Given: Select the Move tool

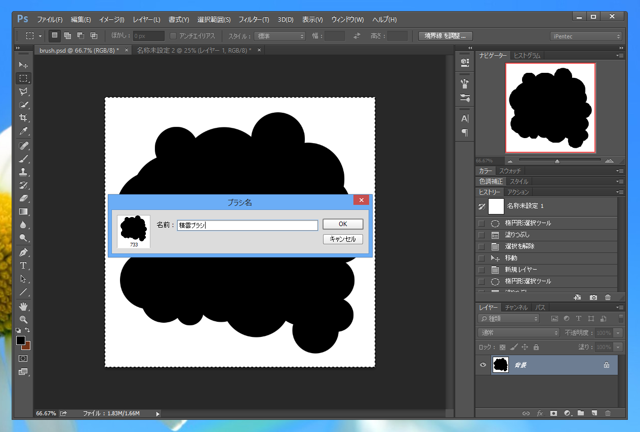Looking at the screenshot, I should tap(23, 65).
